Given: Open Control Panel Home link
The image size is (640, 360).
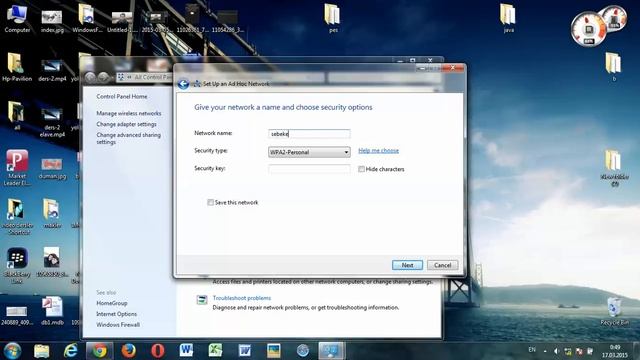Looking at the screenshot, I should (122, 96).
